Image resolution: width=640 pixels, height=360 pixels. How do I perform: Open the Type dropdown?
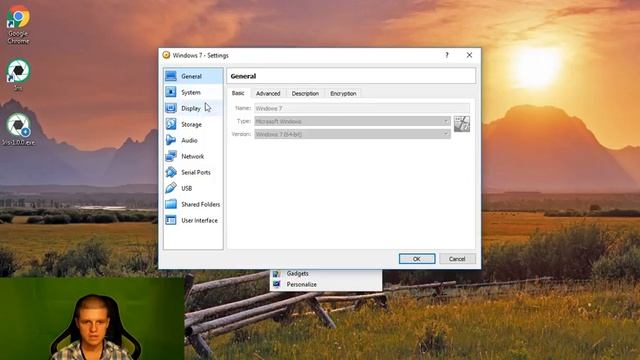pyautogui.click(x=352, y=121)
